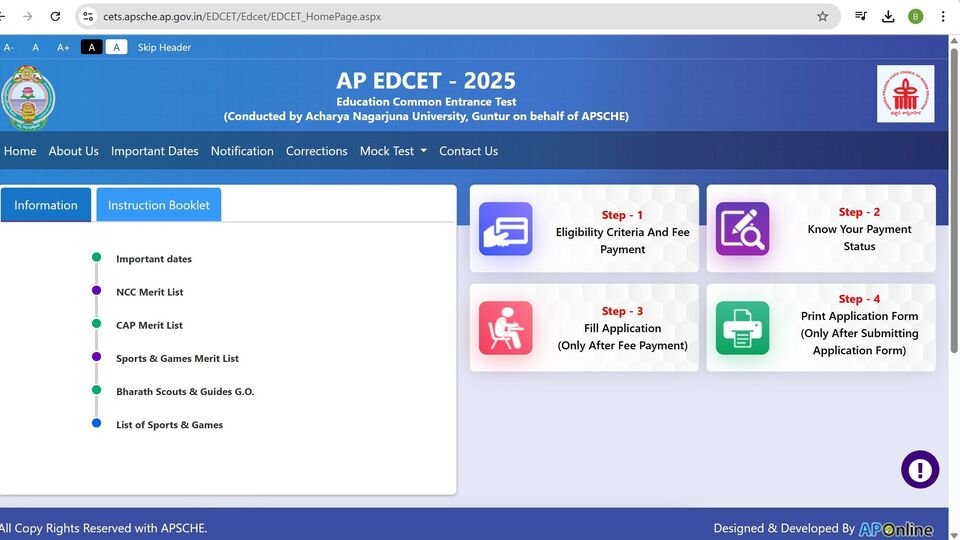
Task: Decrease font size with A- button
Action: (9, 47)
